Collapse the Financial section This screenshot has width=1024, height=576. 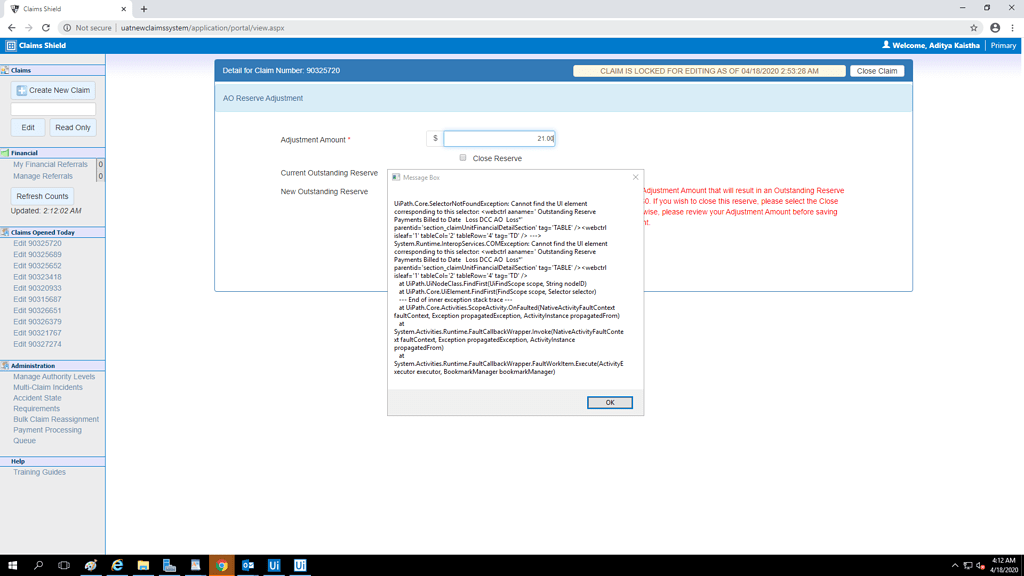[52, 152]
